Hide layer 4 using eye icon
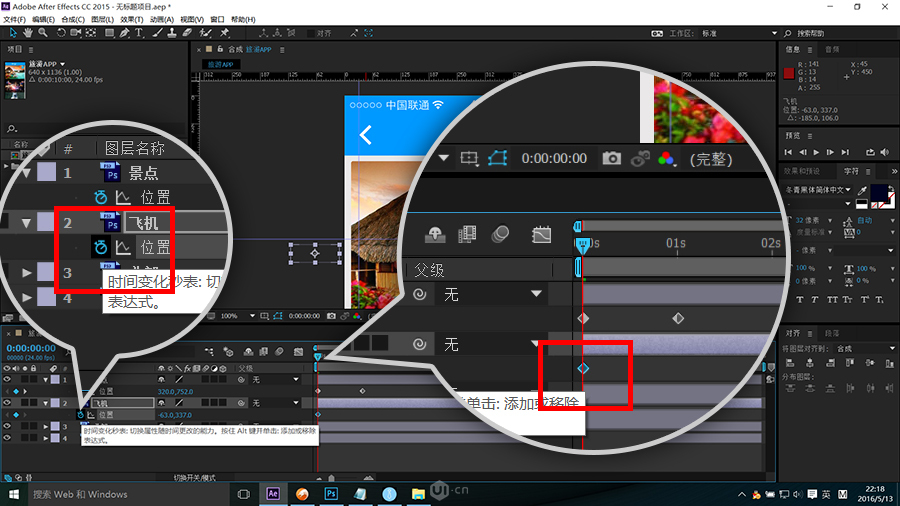Screen dimensions: 900x506 point(7,436)
